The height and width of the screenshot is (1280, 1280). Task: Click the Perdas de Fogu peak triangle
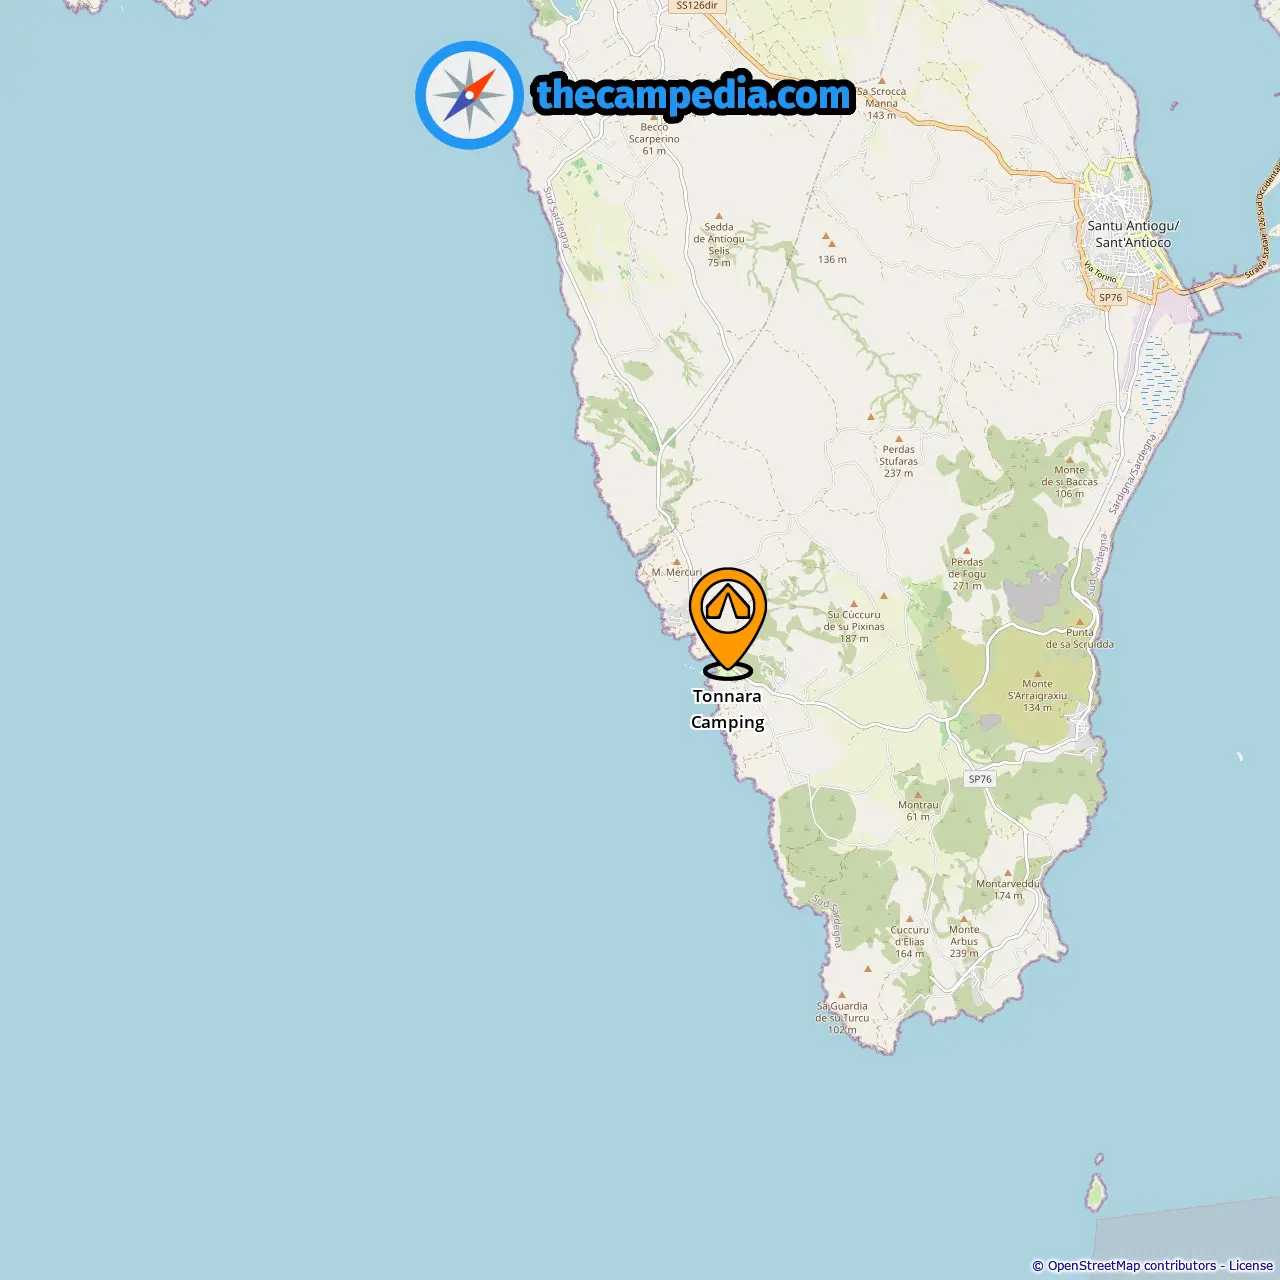point(967,550)
